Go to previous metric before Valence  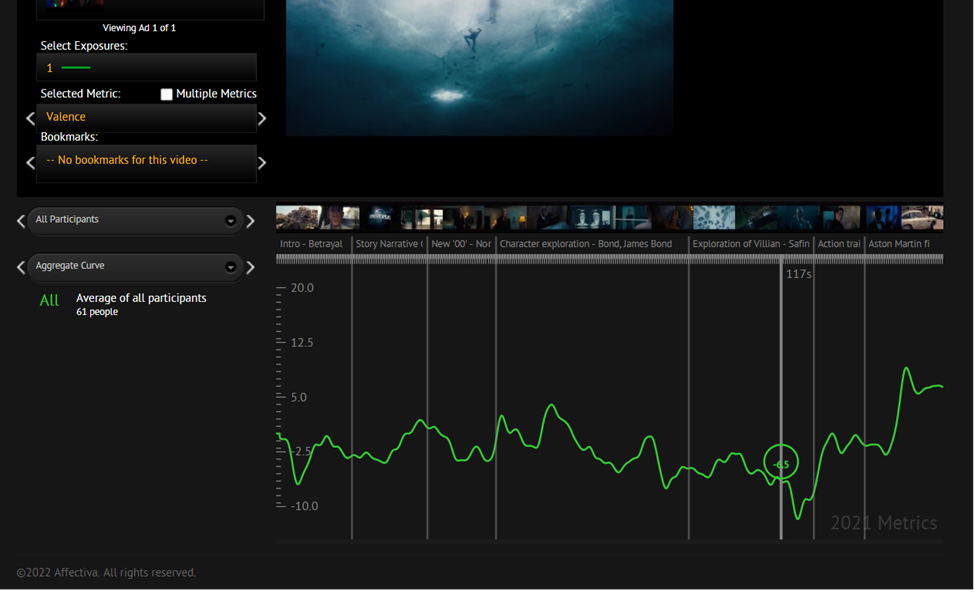coord(30,118)
